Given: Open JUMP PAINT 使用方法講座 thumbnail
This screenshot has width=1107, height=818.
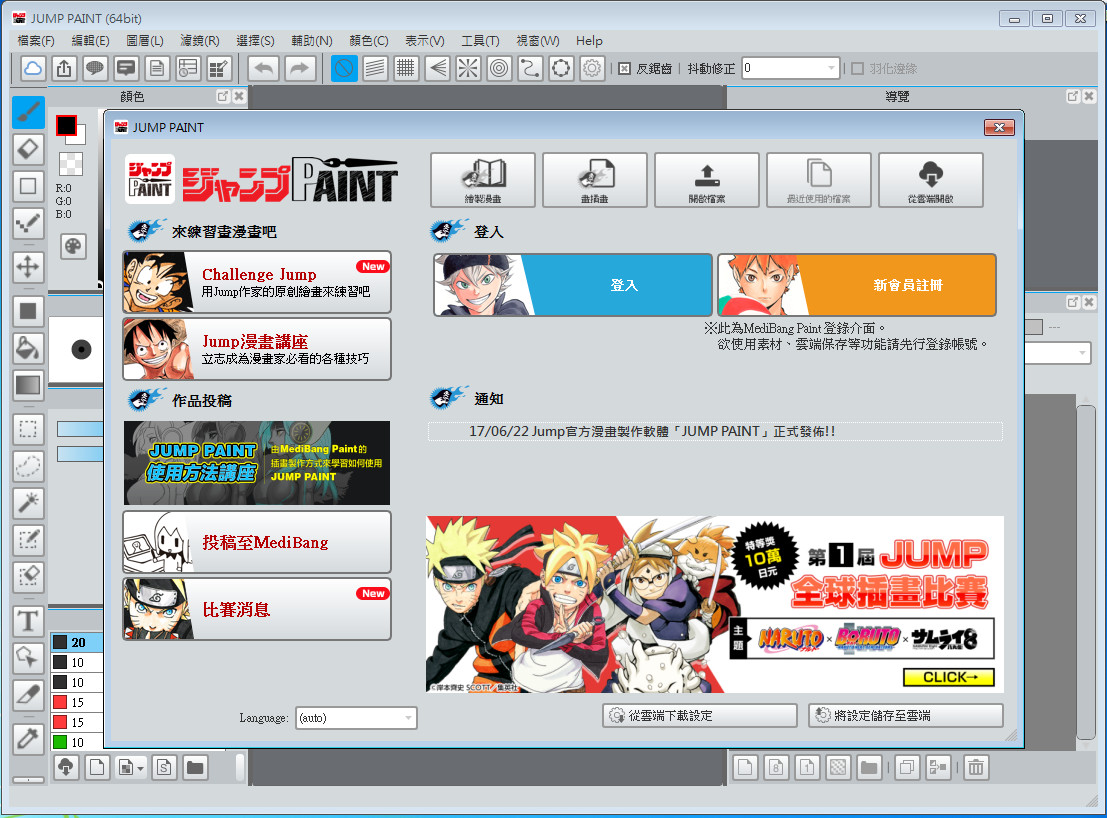Looking at the screenshot, I should click(257, 463).
